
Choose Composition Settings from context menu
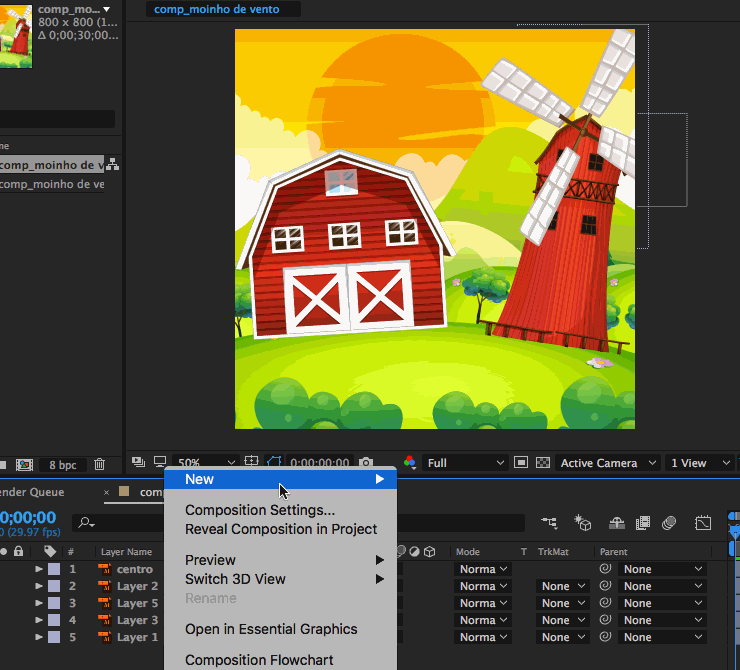coord(260,511)
